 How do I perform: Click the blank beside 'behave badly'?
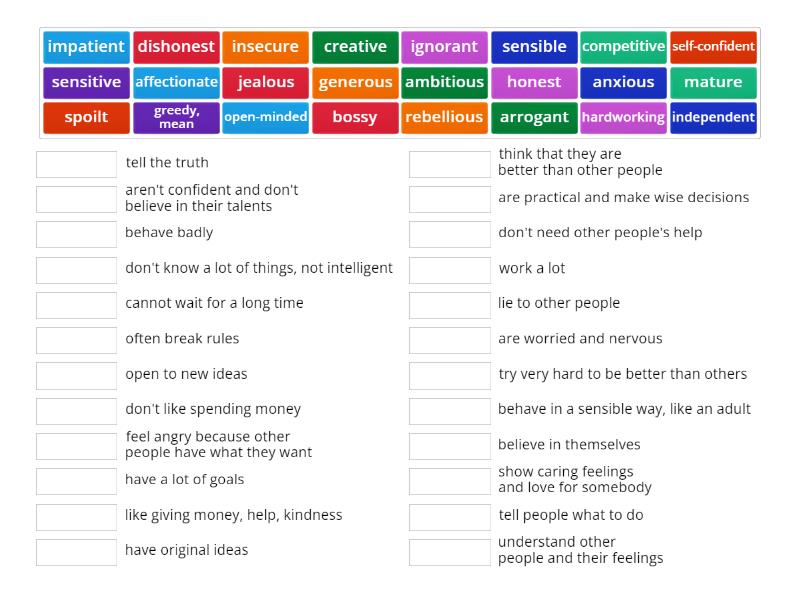click(x=74, y=233)
